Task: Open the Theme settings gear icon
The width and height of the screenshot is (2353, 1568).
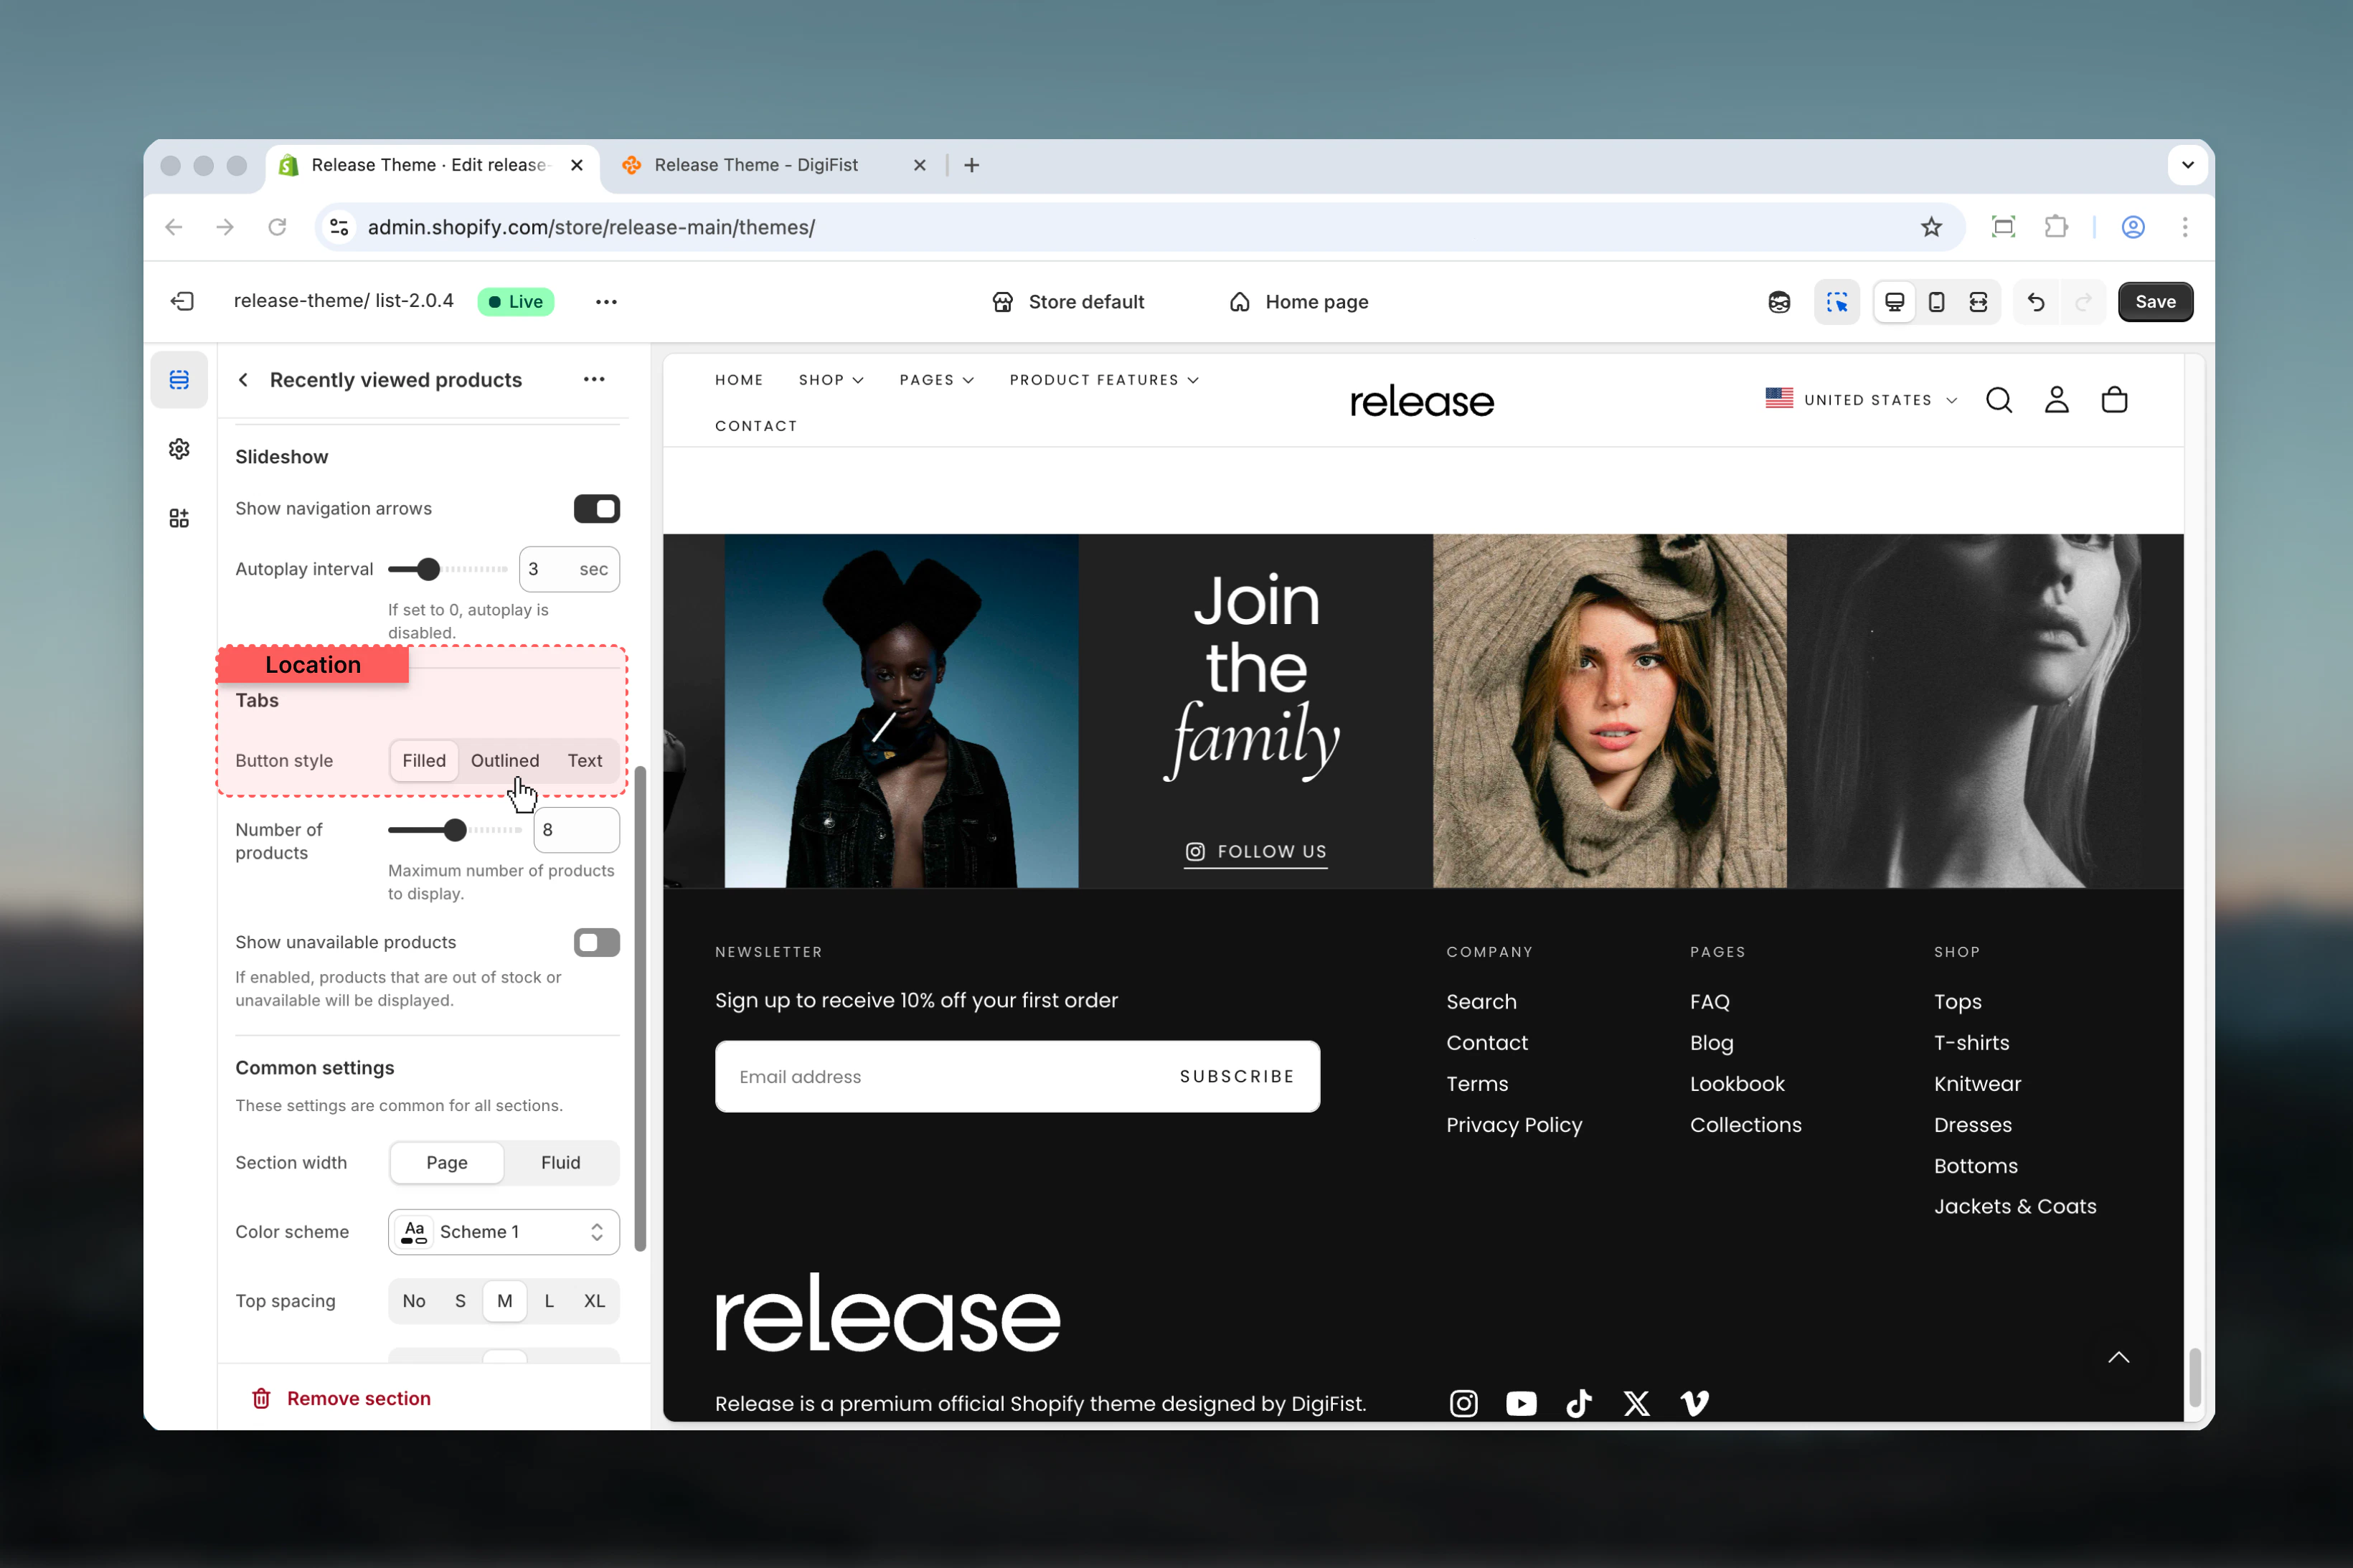Action: coord(179,449)
